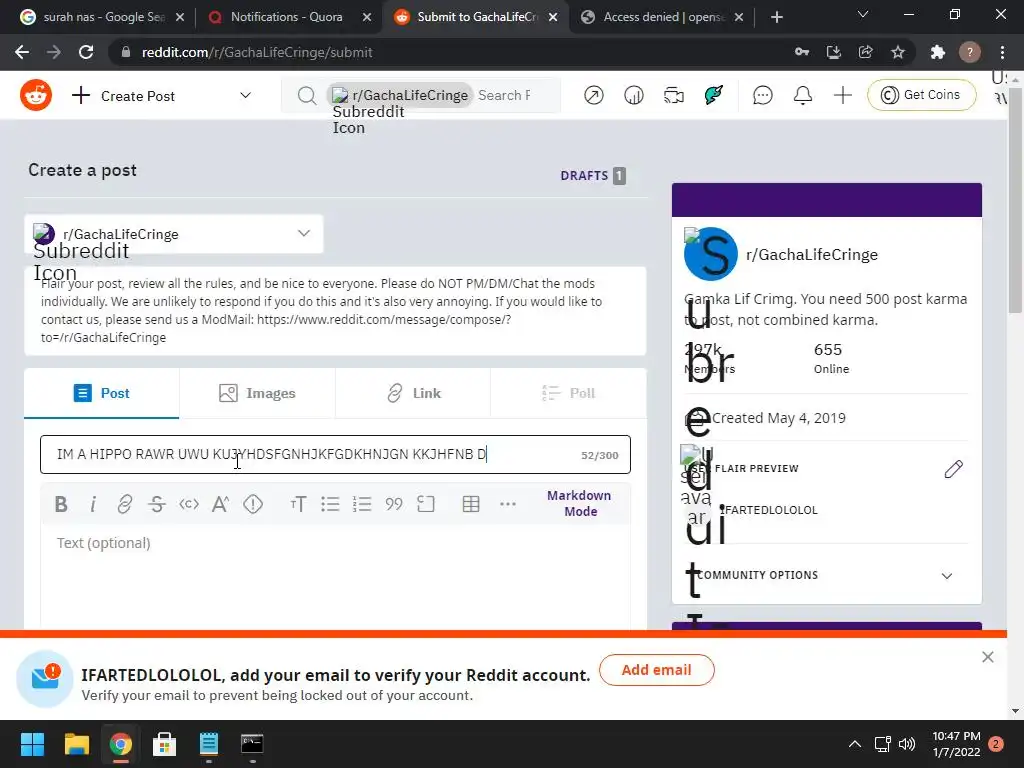Screen dimensions: 1024x768
Task: Open Notepad from taskbar
Action: click(x=208, y=744)
